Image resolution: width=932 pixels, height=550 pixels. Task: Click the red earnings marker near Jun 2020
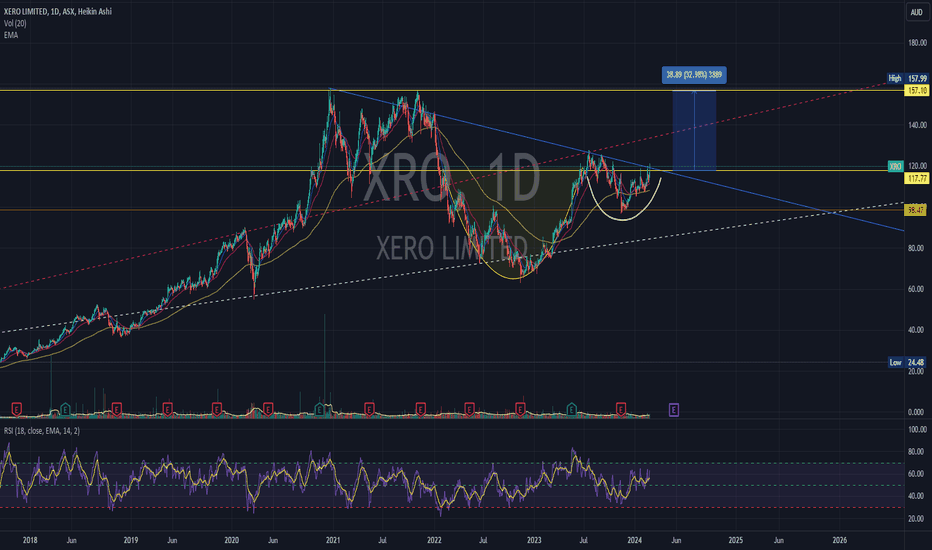(268, 409)
